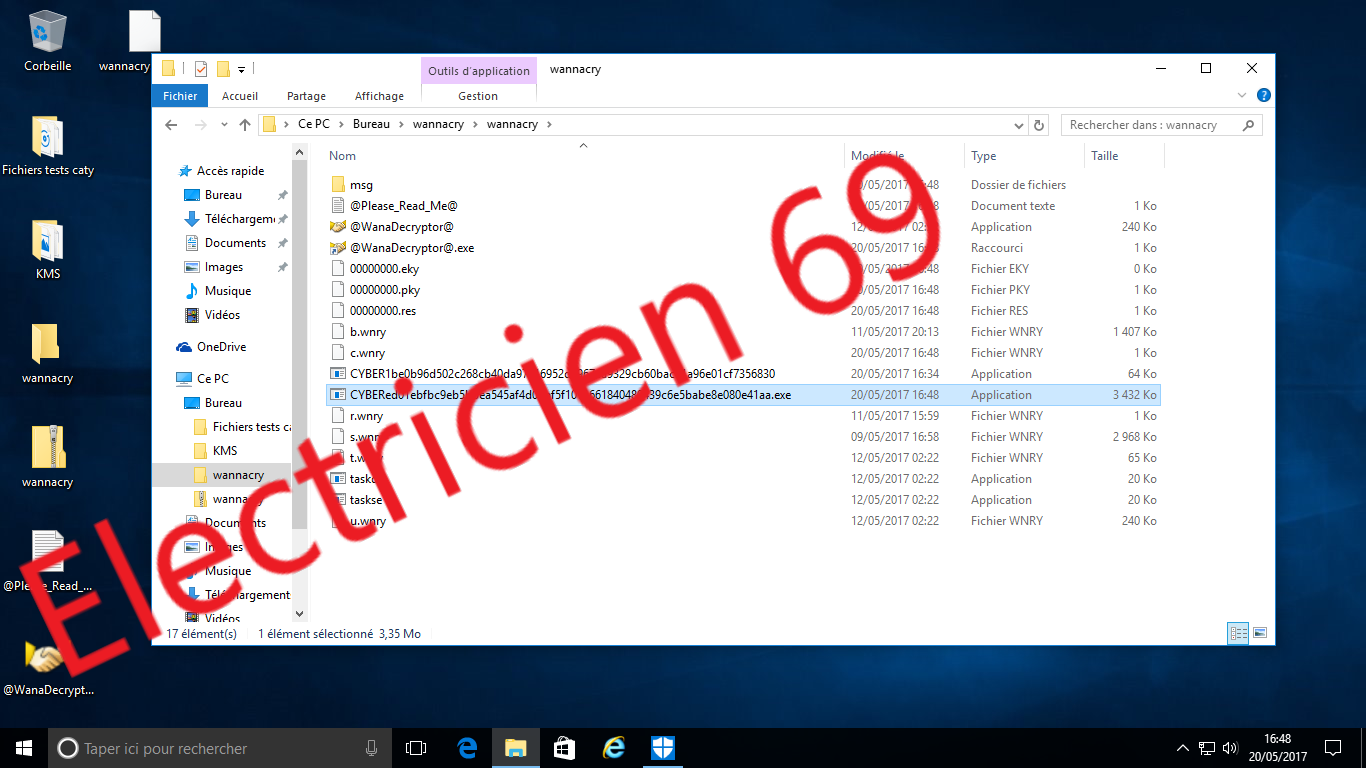The image size is (1366, 768).
Task: Switch to large icons view in status bar
Action: (1260, 633)
